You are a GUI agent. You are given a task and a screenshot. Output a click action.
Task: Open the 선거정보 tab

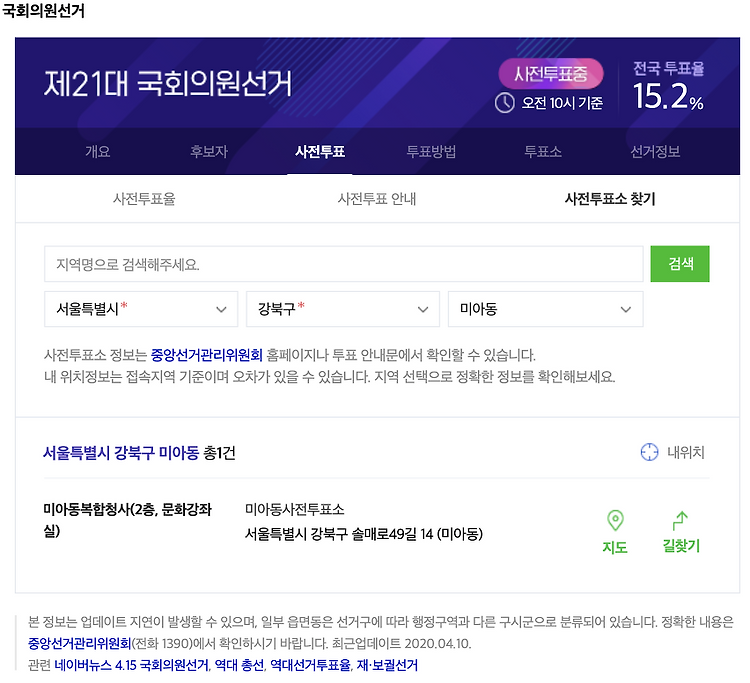(x=655, y=152)
